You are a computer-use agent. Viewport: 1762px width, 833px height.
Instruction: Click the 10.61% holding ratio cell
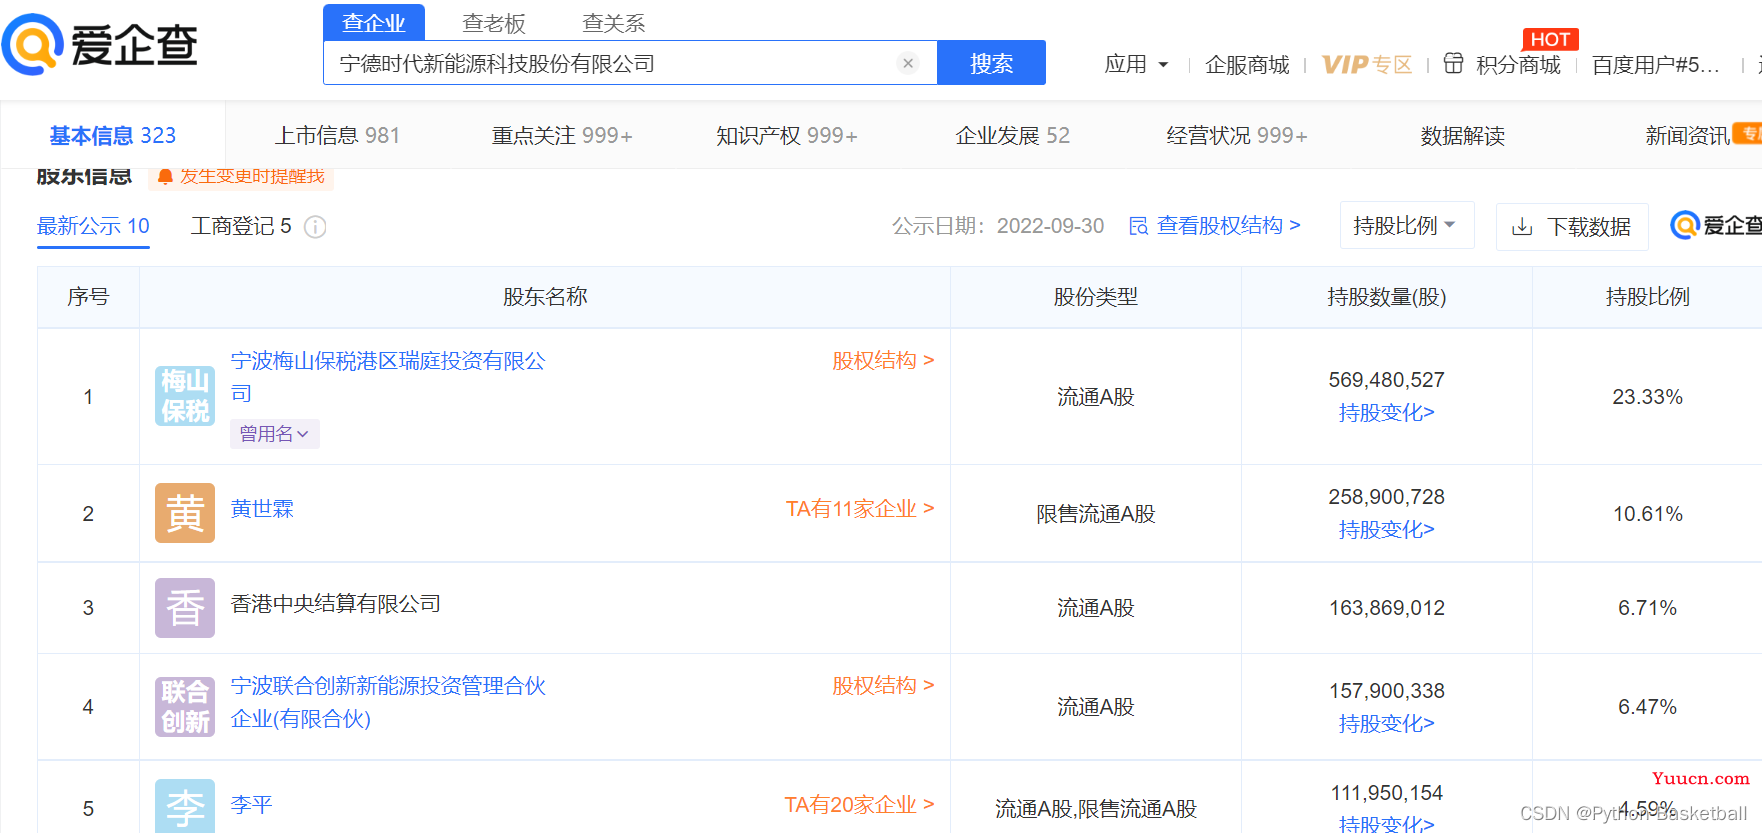(x=1647, y=514)
